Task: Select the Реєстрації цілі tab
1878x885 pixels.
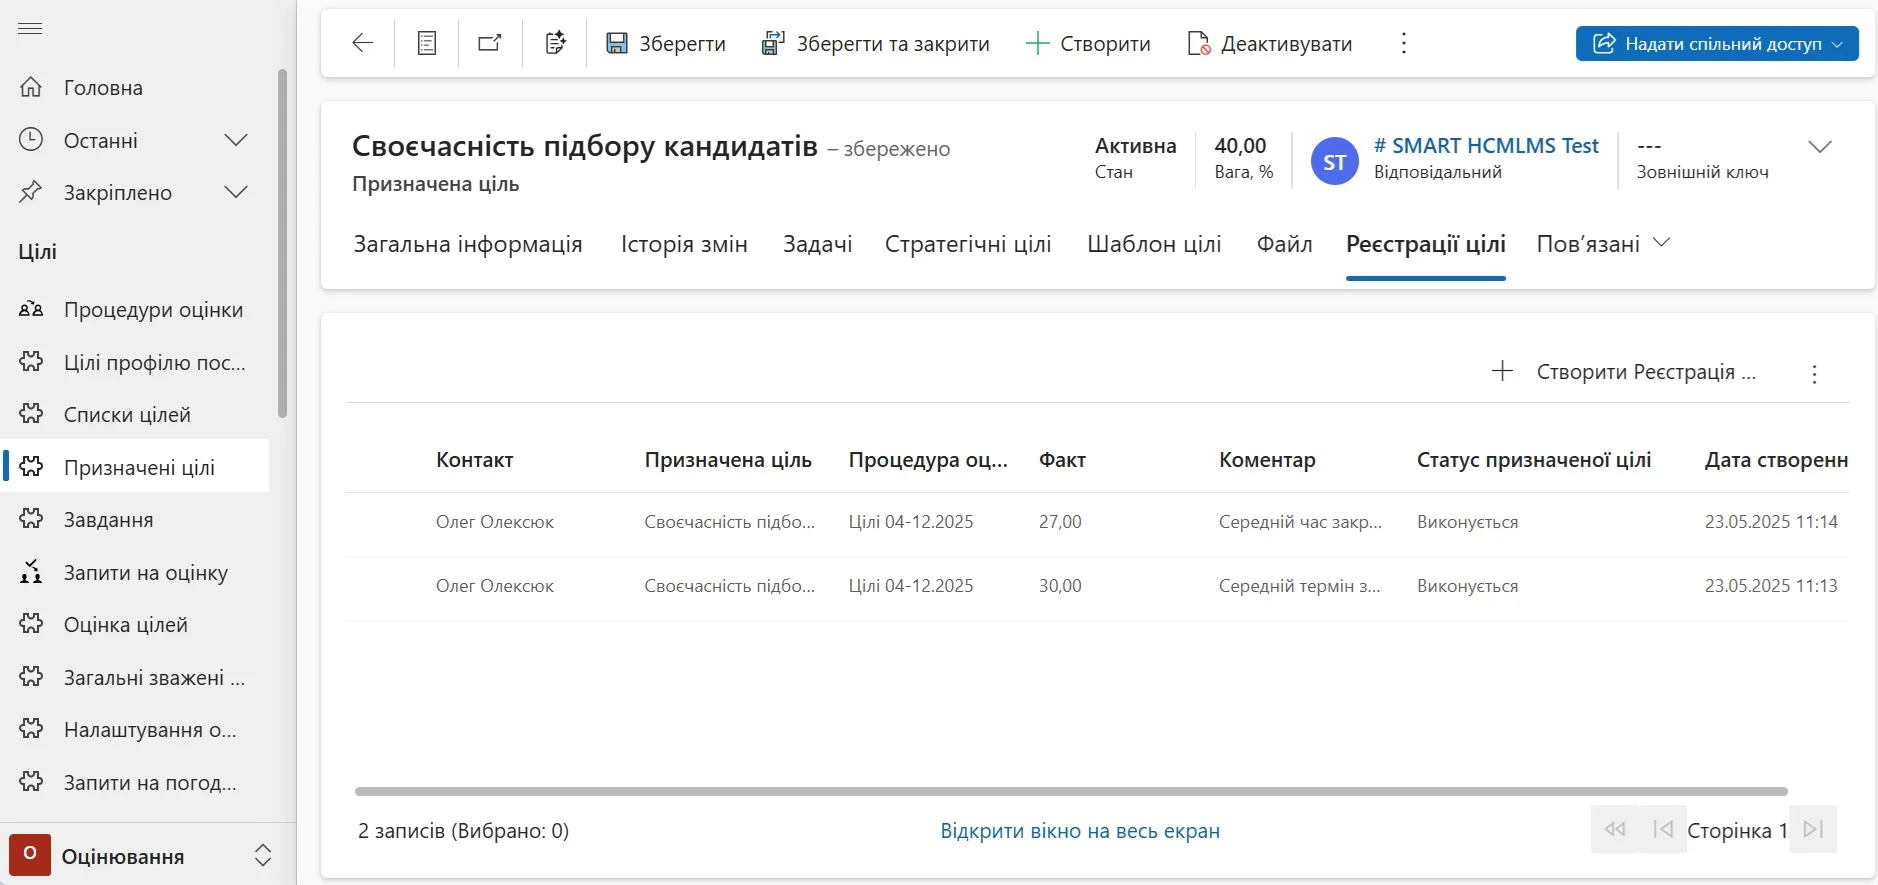Action: click(1426, 244)
